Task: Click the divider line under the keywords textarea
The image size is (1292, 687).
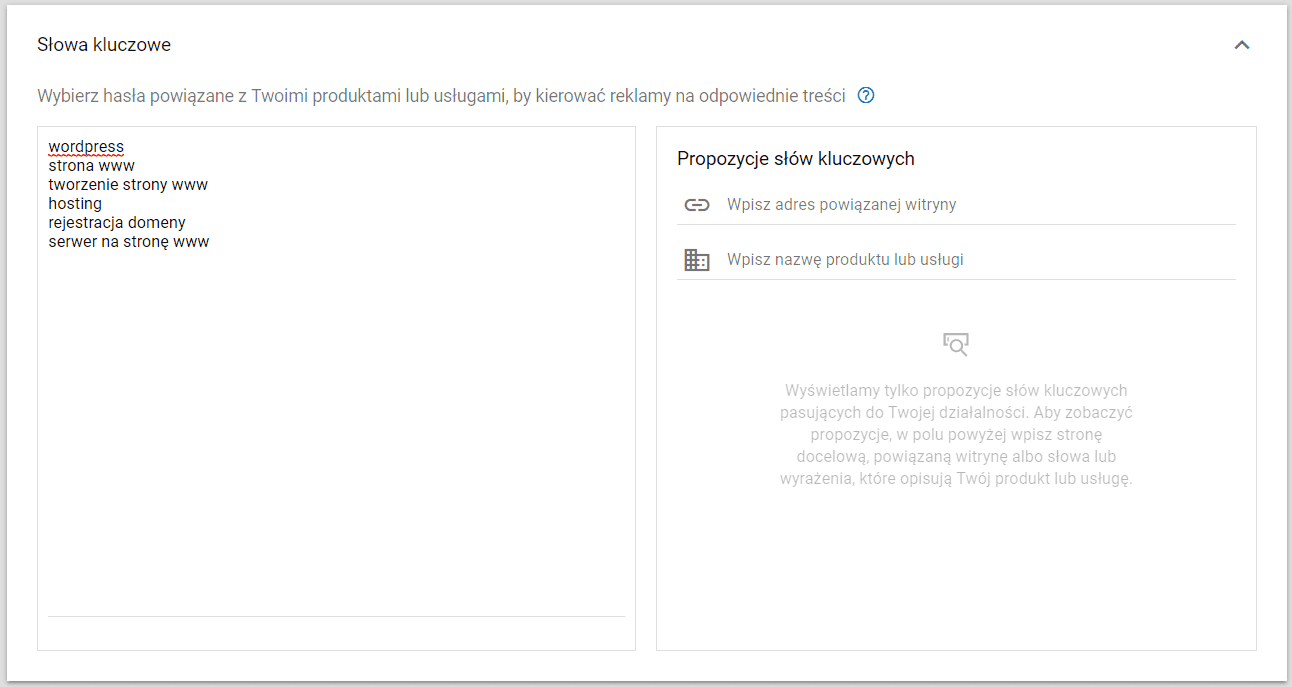Action: (336, 616)
